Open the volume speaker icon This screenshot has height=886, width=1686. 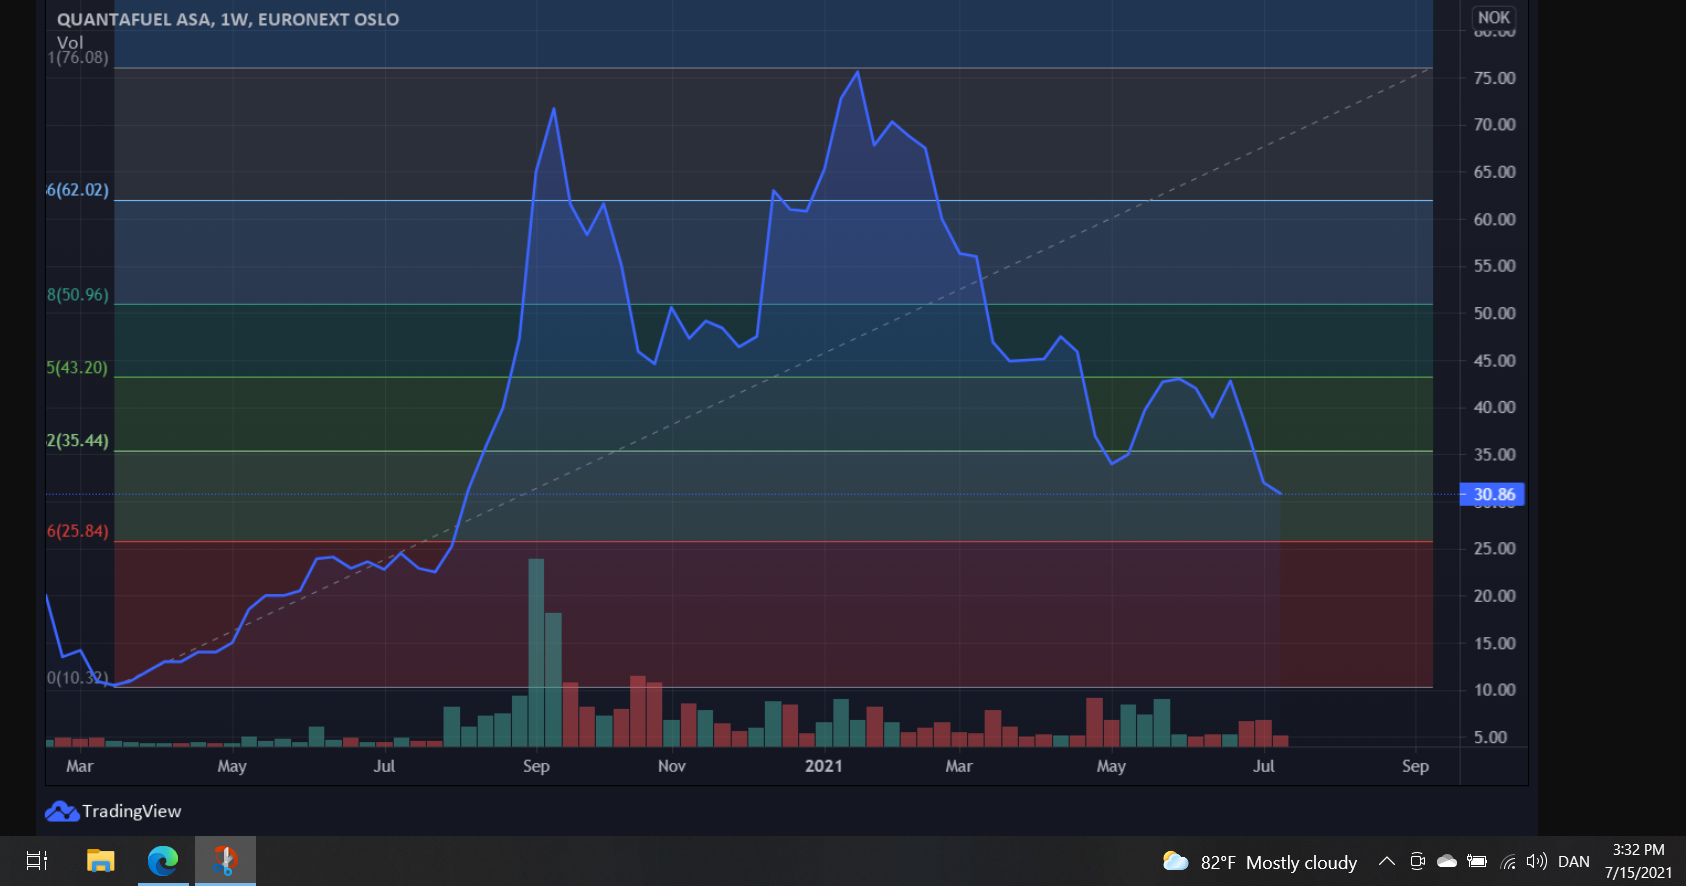click(x=1537, y=861)
